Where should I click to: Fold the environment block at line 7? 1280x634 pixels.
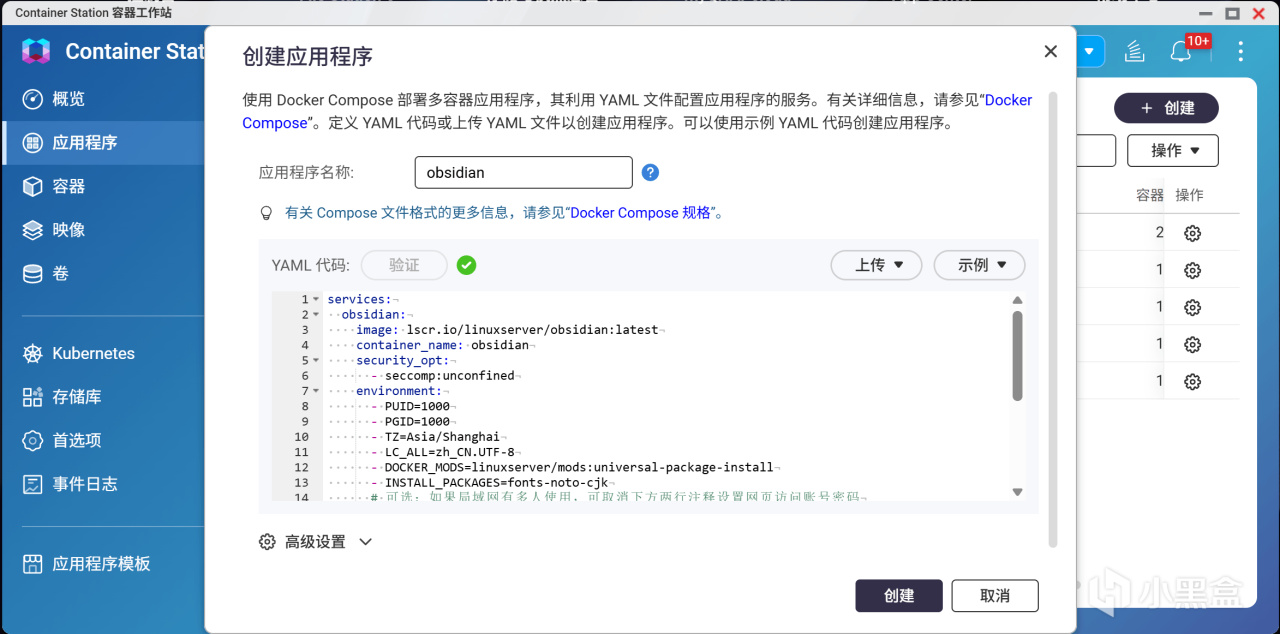point(316,391)
